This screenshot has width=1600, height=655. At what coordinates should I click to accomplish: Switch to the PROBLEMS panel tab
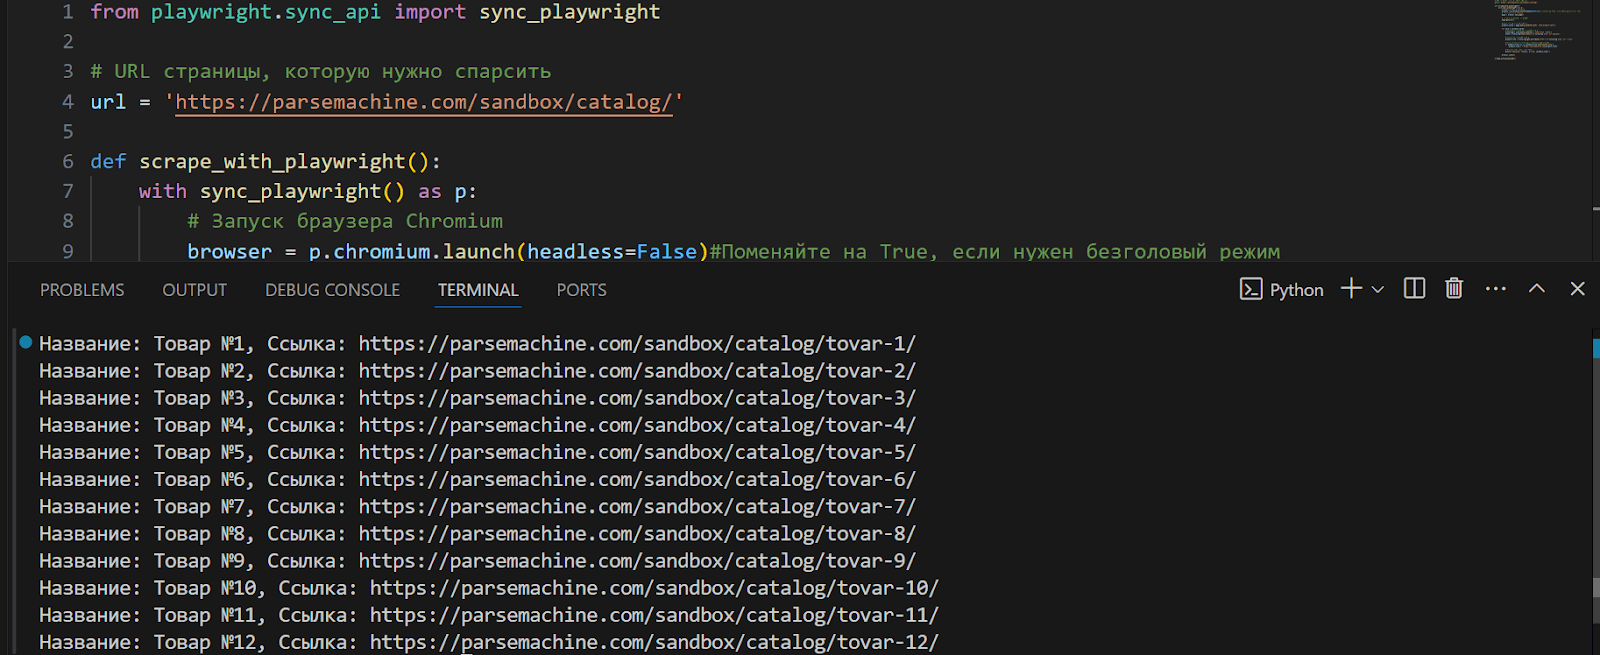[82, 290]
